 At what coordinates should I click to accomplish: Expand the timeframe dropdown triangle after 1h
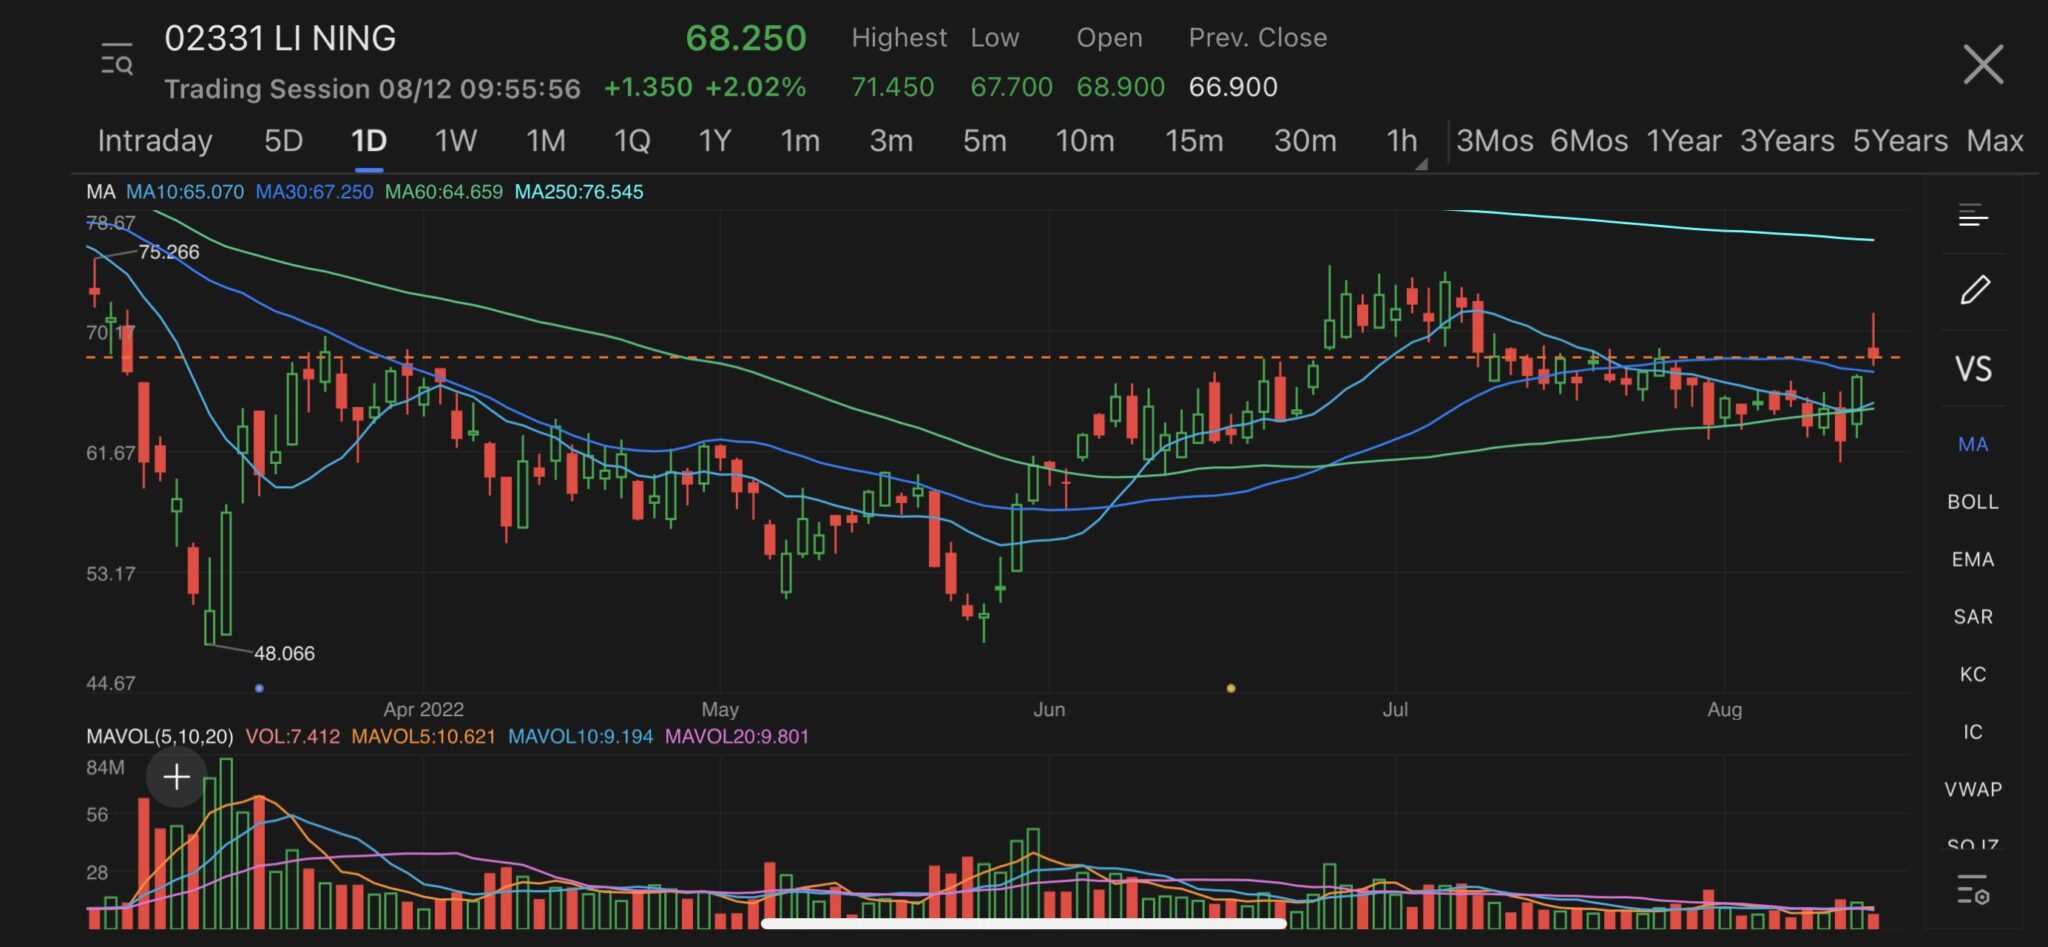(x=1421, y=164)
